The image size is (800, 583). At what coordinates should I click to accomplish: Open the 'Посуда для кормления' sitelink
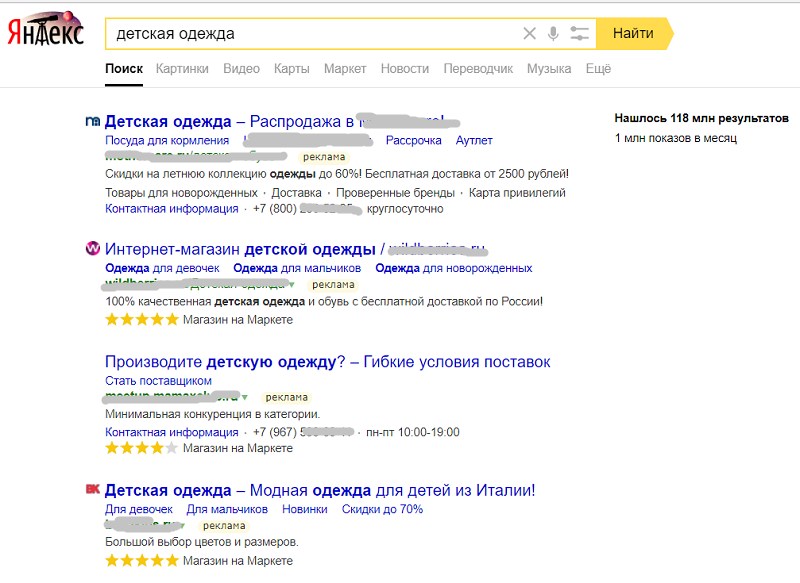[x=167, y=140]
